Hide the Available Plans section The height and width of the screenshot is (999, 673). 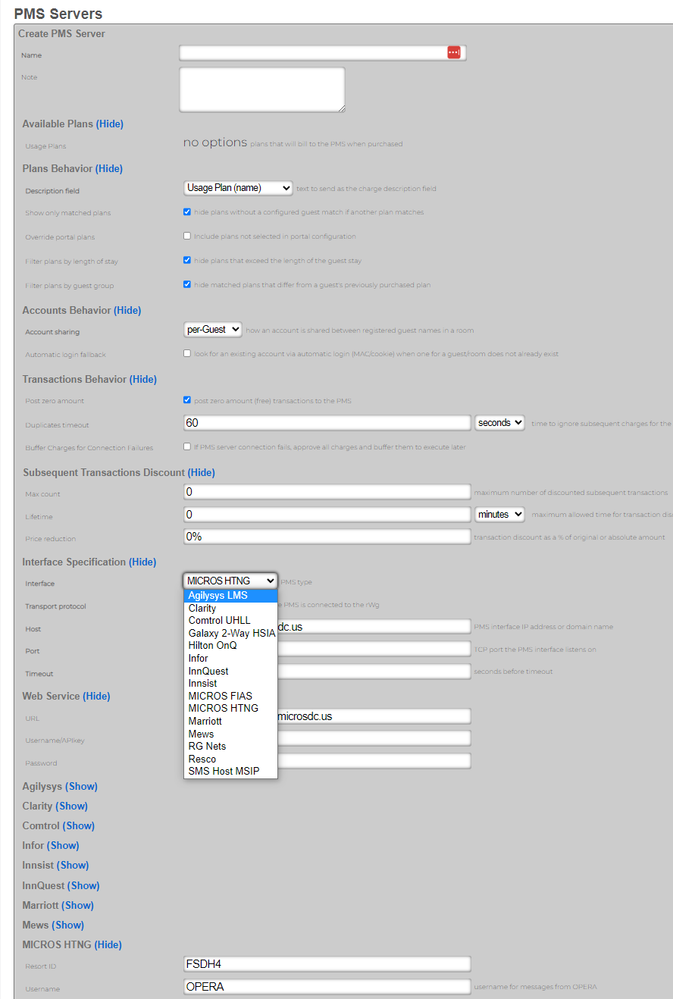point(110,124)
